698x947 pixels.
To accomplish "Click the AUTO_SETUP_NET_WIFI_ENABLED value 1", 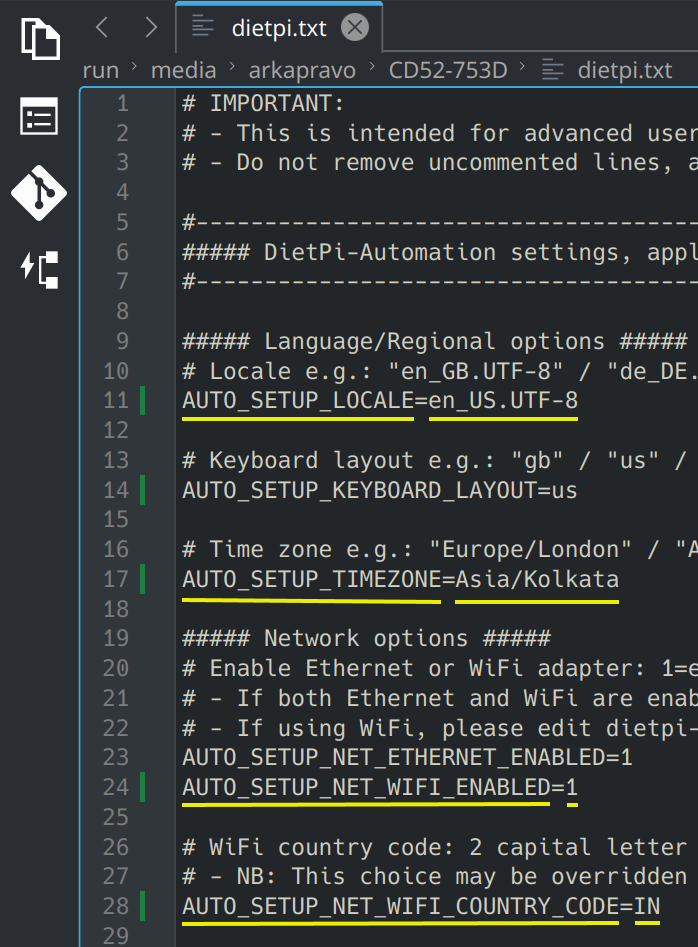I will (571, 787).
